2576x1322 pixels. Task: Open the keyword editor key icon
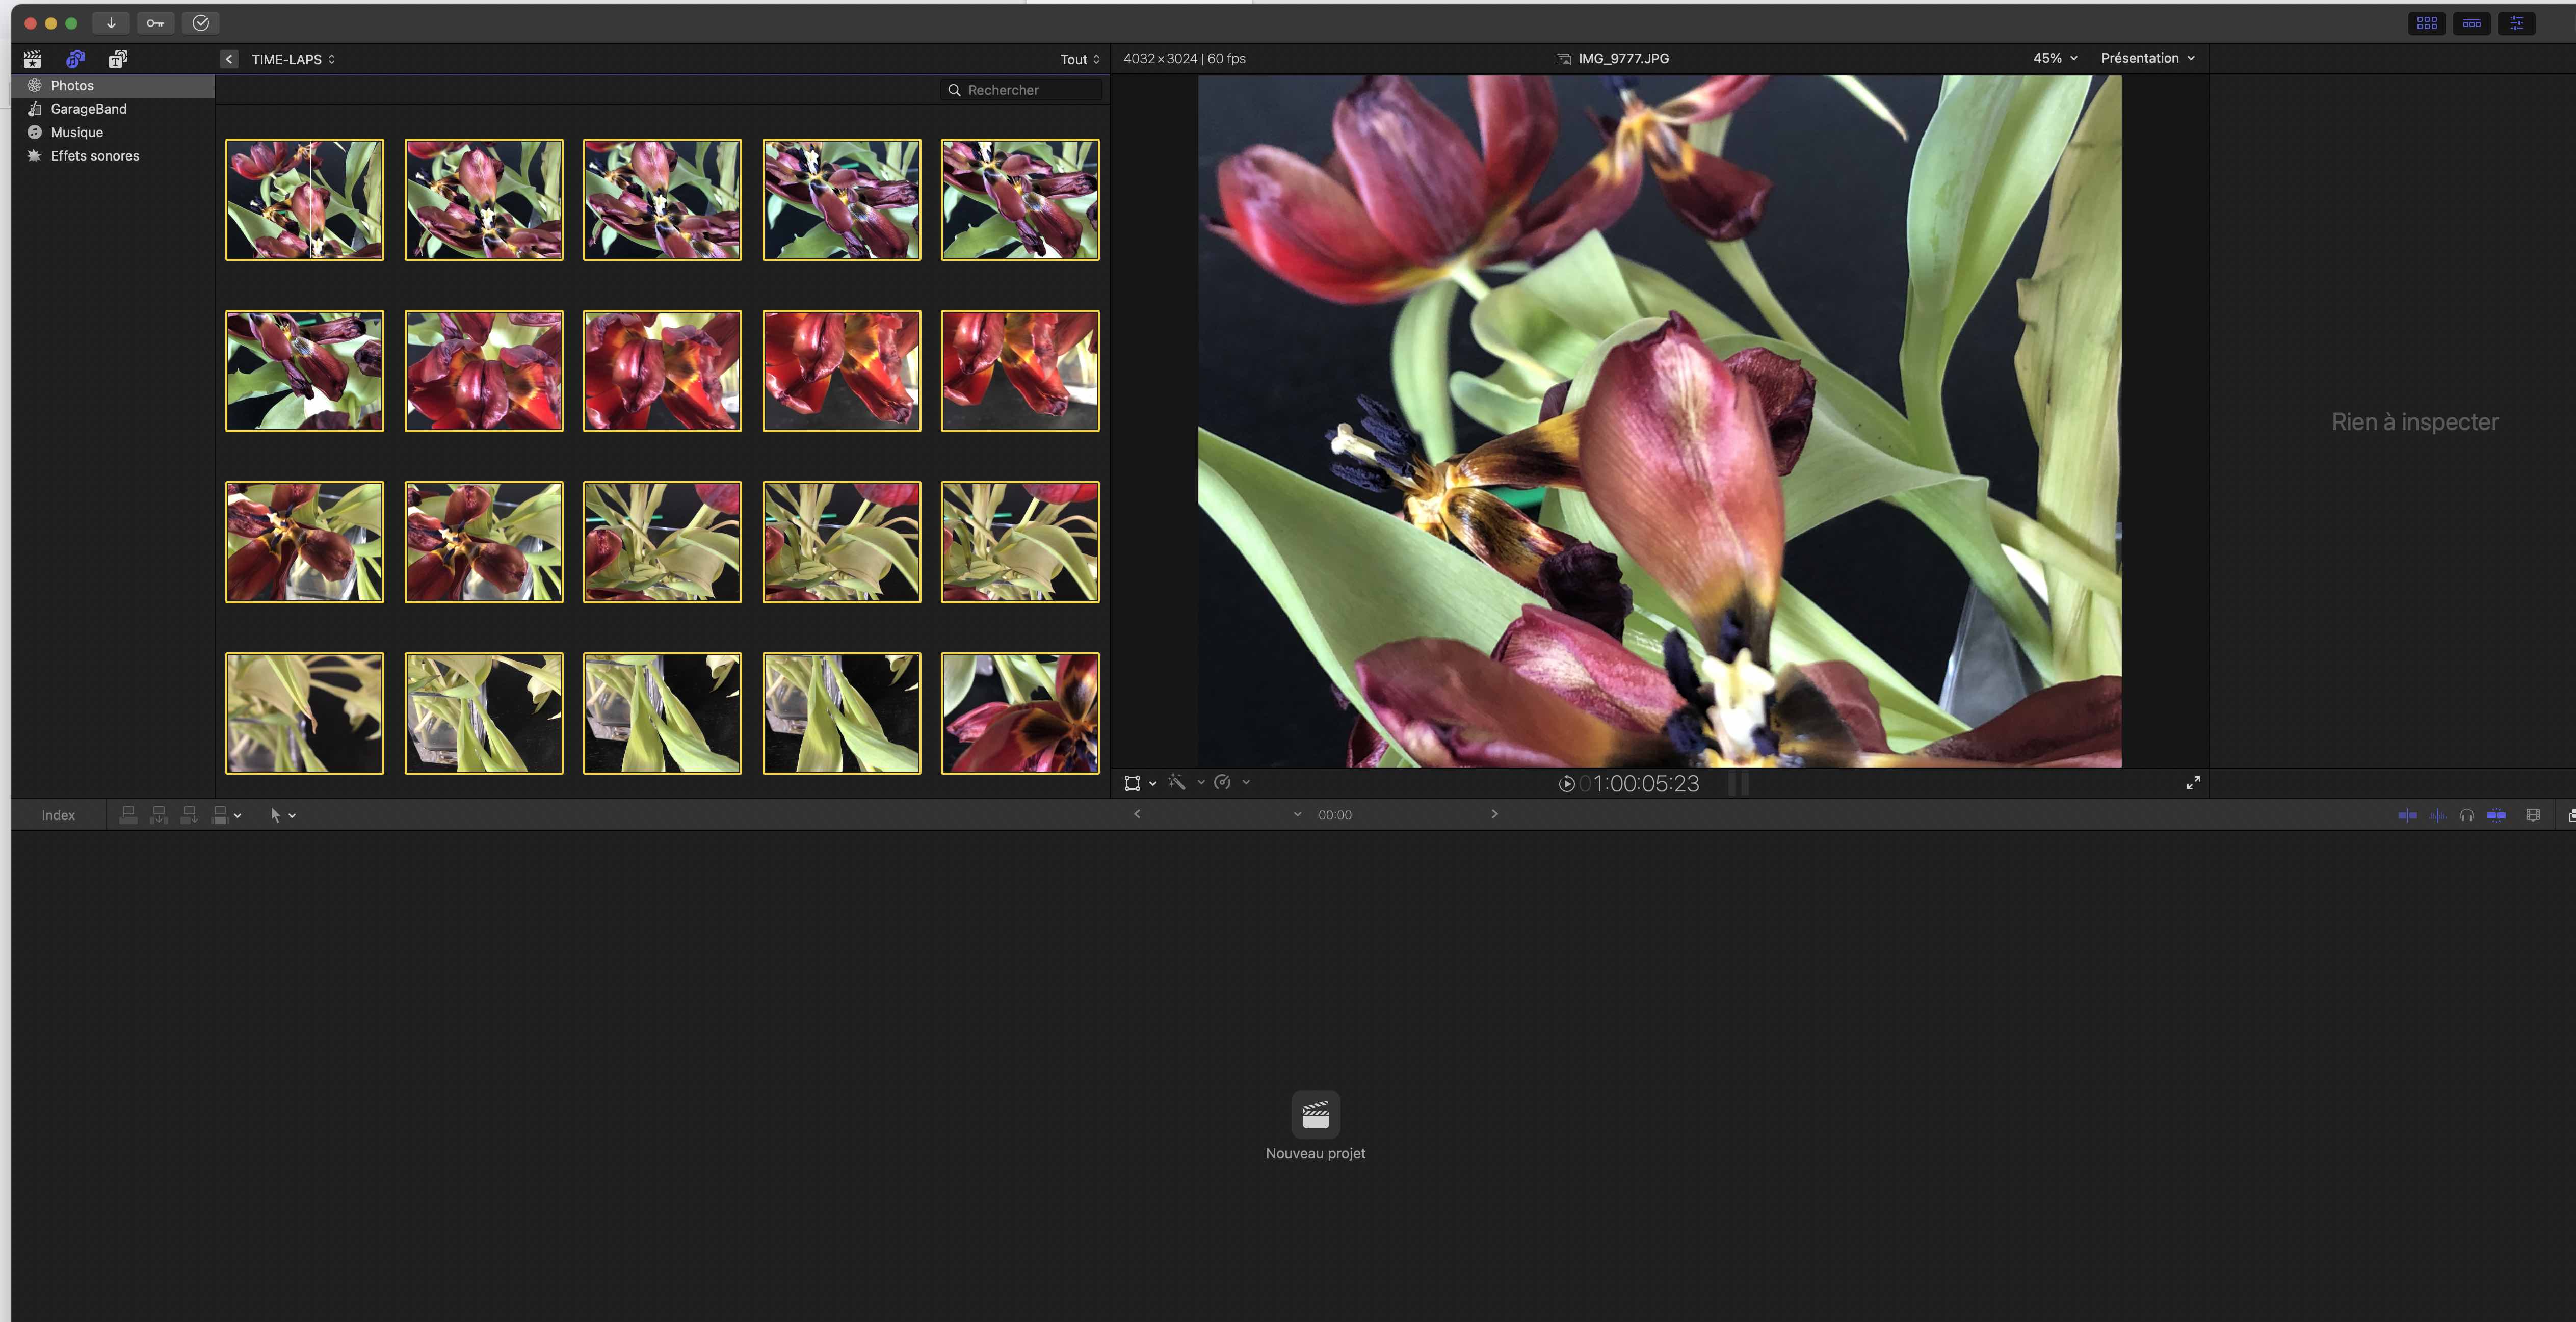[155, 23]
